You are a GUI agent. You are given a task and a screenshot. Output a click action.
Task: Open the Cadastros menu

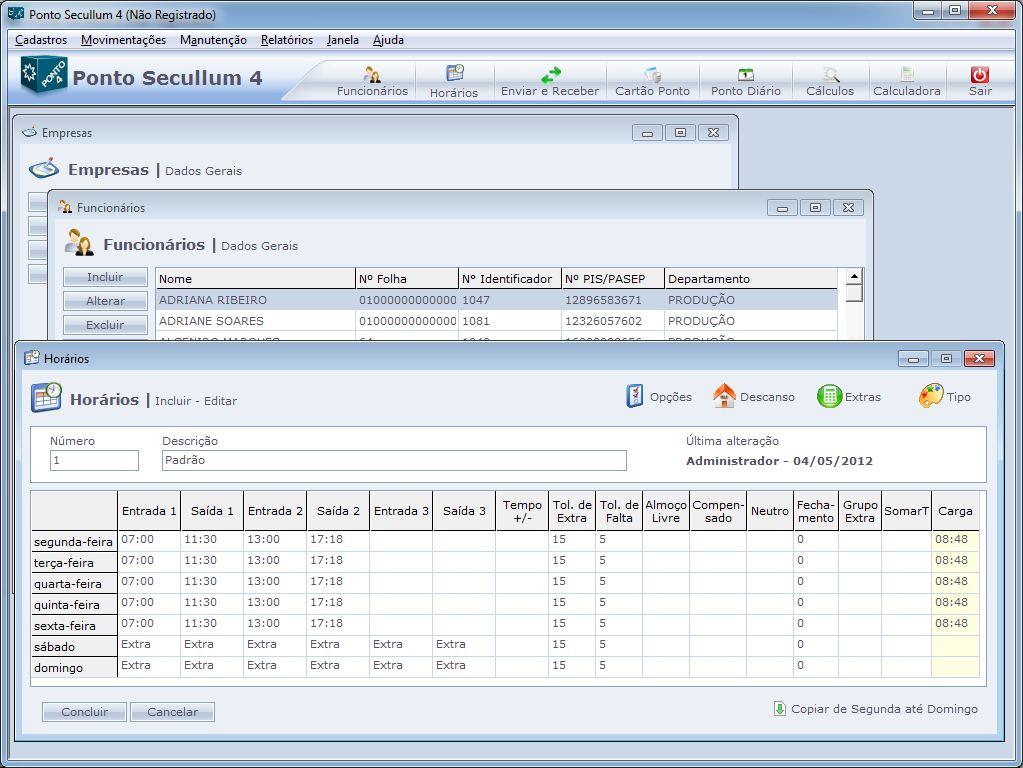click(x=40, y=40)
